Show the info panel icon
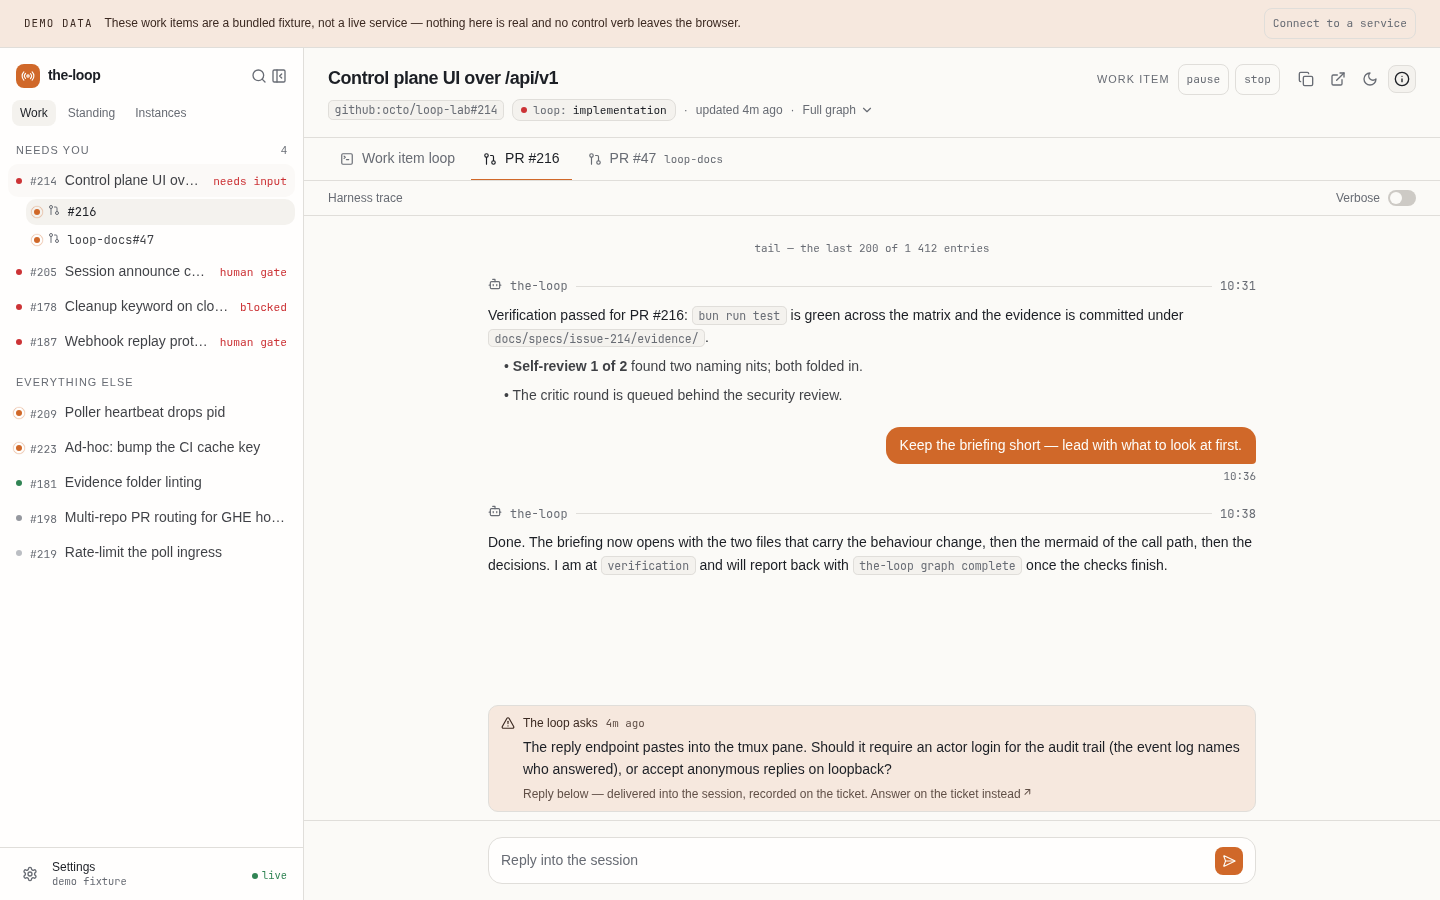Image resolution: width=1440 pixels, height=900 pixels. (1402, 79)
